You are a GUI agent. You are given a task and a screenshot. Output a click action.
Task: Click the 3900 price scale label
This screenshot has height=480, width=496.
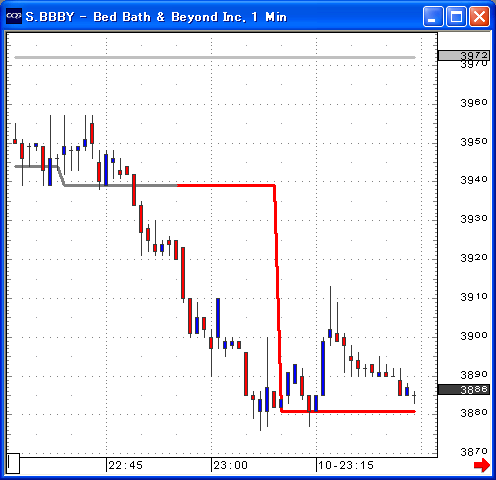click(x=474, y=336)
